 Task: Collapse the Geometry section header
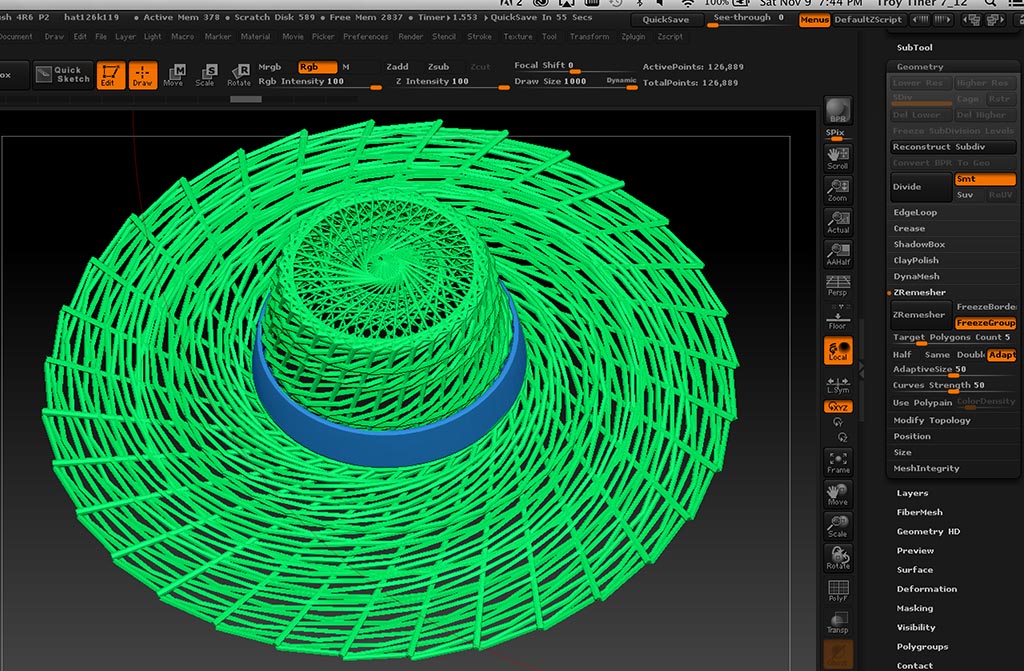click(920, 67)
